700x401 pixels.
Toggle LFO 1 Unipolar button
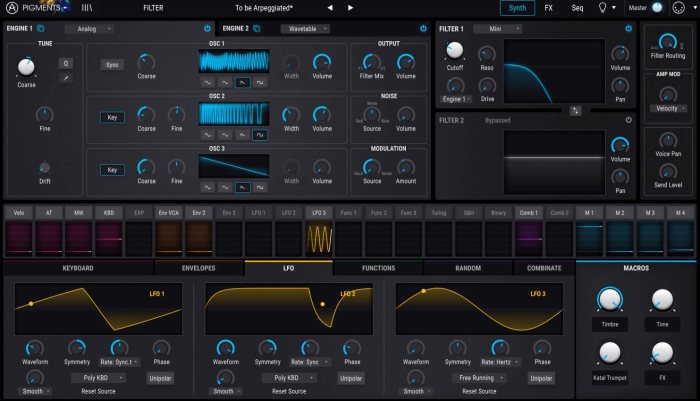click(x=160, y=378)
